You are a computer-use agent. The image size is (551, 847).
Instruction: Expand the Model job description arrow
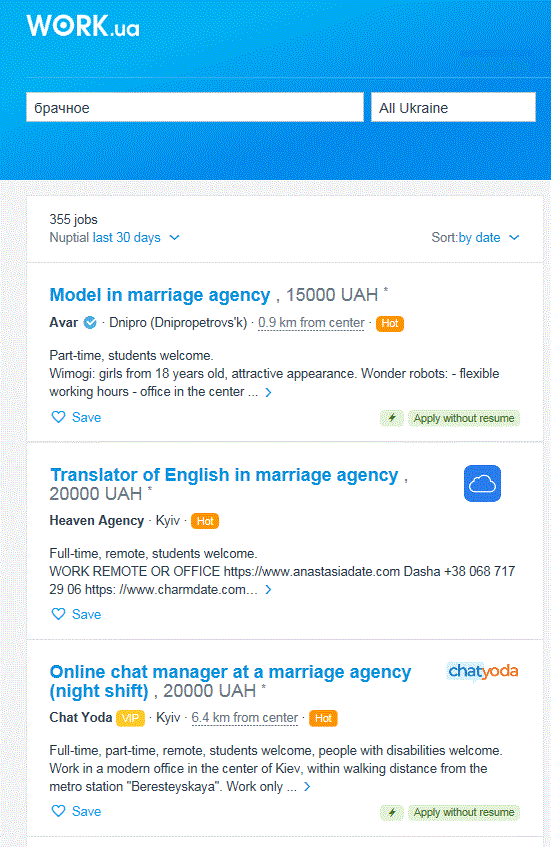pos(268,393)
